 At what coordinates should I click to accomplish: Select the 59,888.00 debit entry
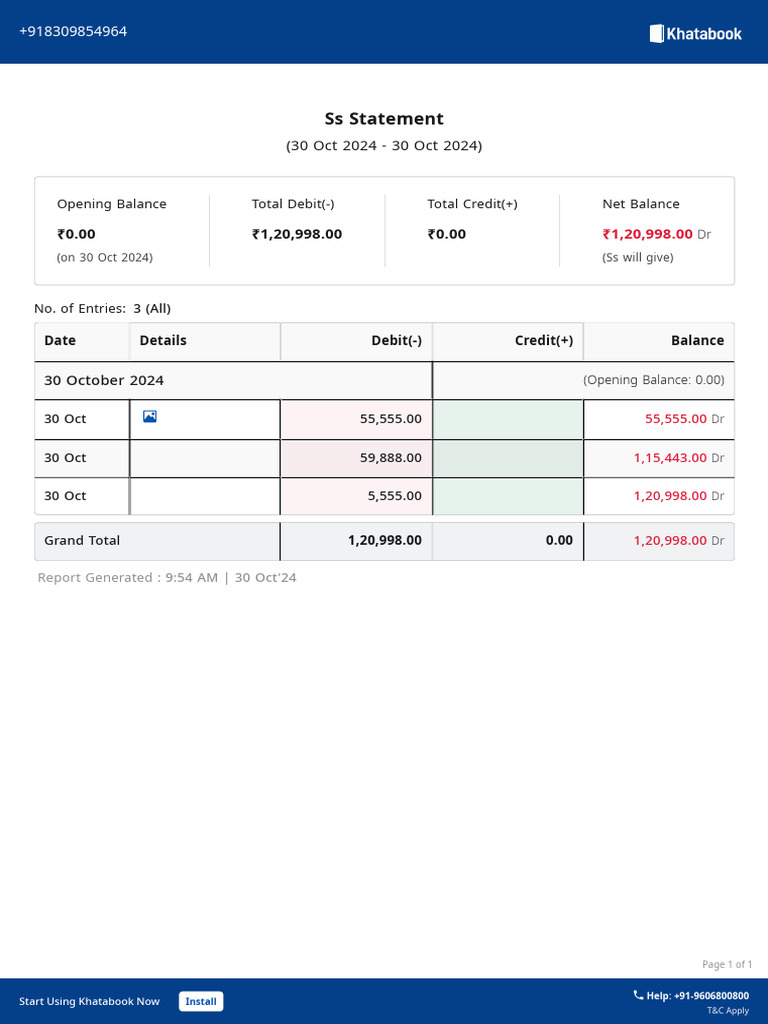click(x=390, y=458)
